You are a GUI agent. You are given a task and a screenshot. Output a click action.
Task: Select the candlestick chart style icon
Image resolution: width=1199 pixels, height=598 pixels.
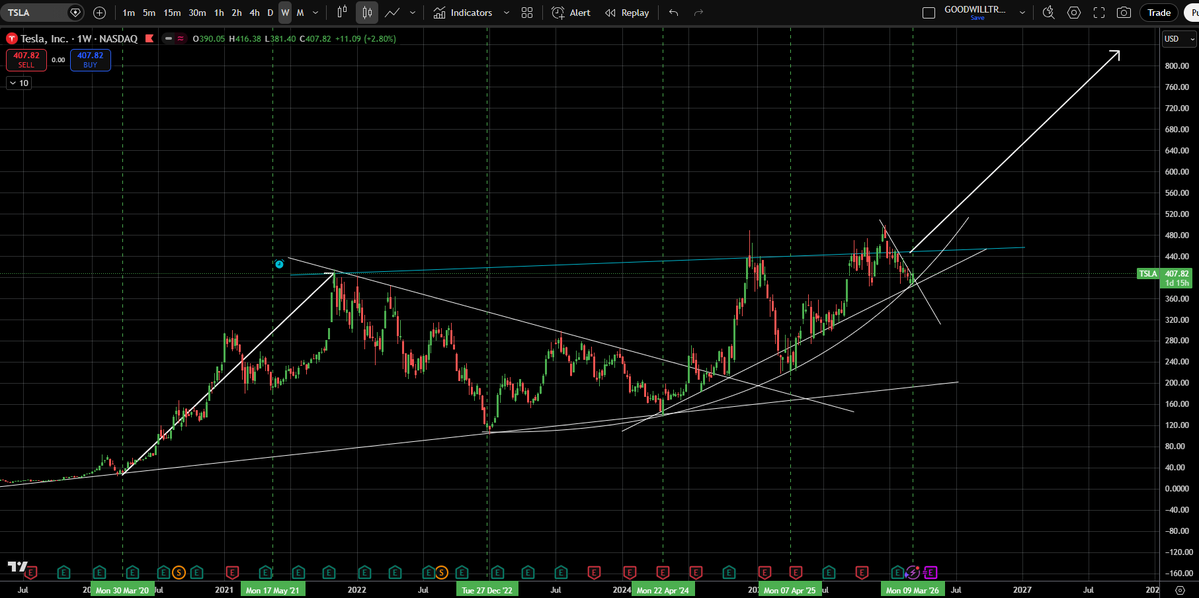tap(367, 12)
